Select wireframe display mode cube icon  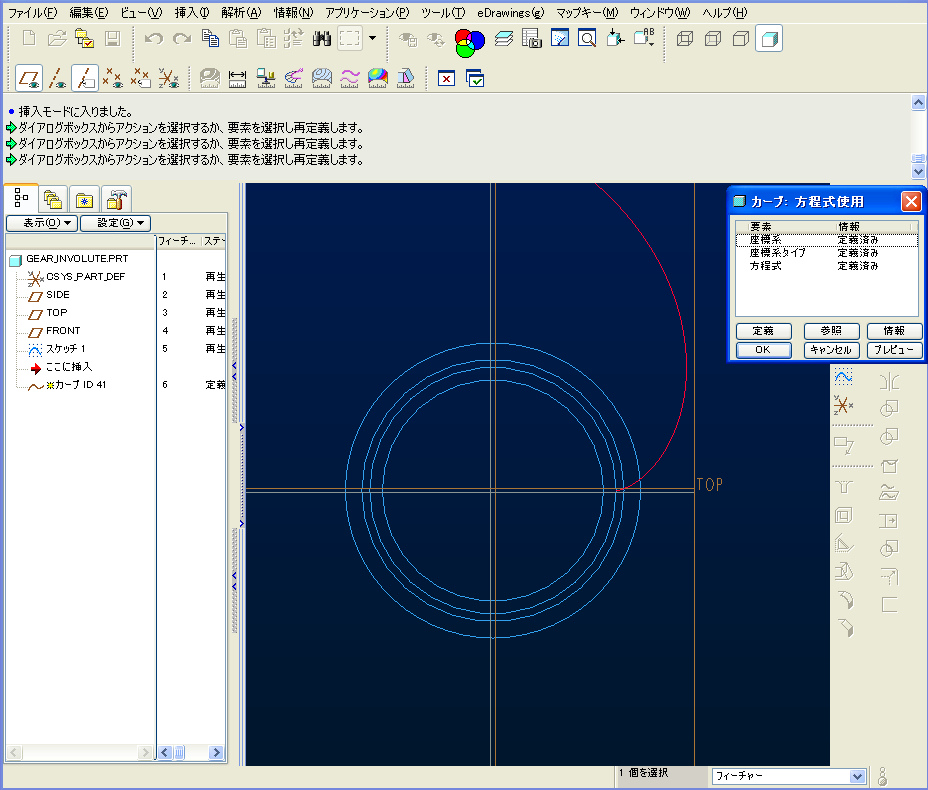tap(685, 39)
